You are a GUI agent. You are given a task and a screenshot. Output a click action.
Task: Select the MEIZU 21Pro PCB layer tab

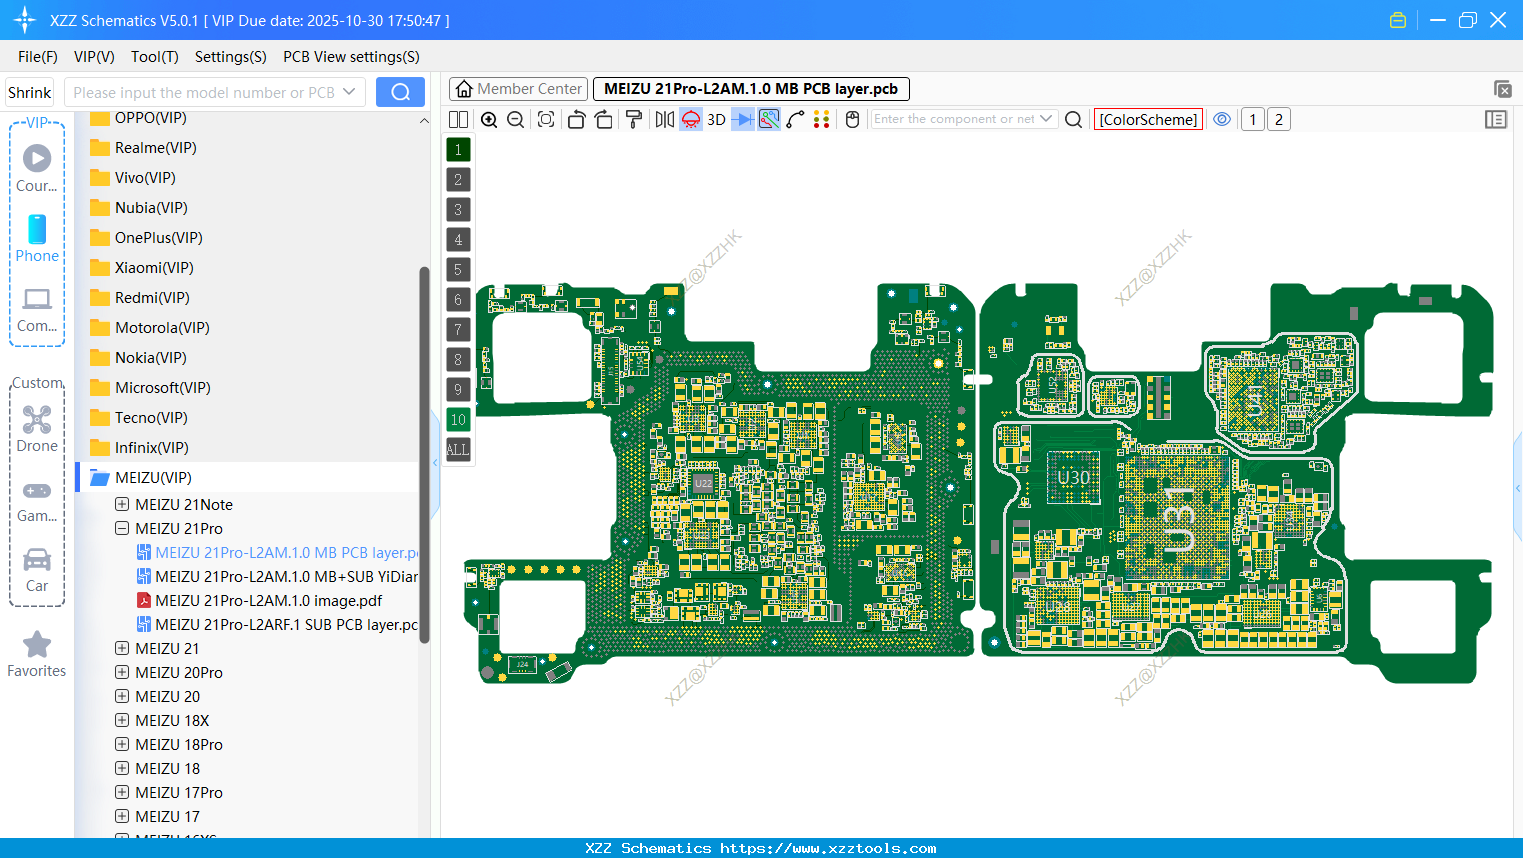tap(751, 89)
